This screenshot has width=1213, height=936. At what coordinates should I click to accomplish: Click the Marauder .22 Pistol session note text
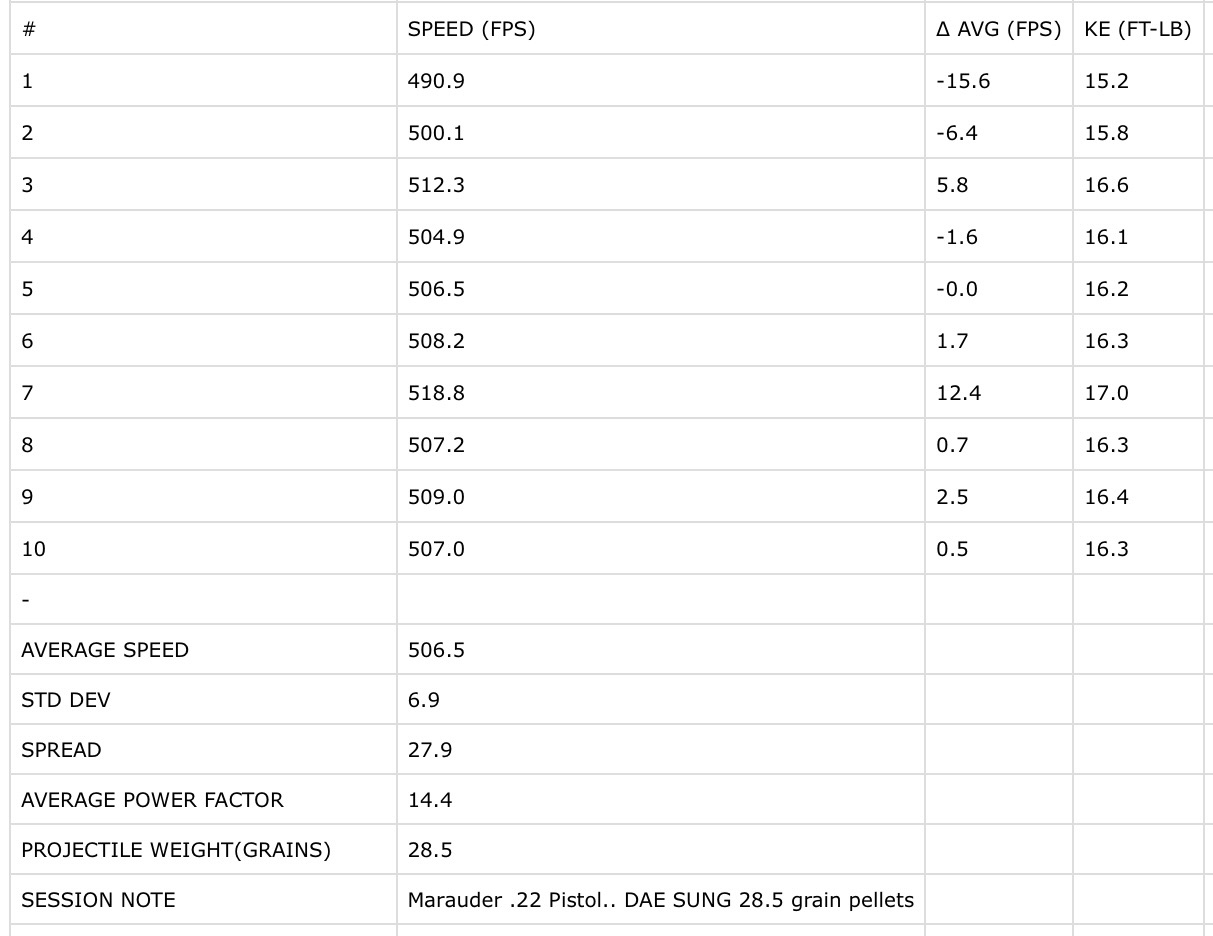coord(661,900)
